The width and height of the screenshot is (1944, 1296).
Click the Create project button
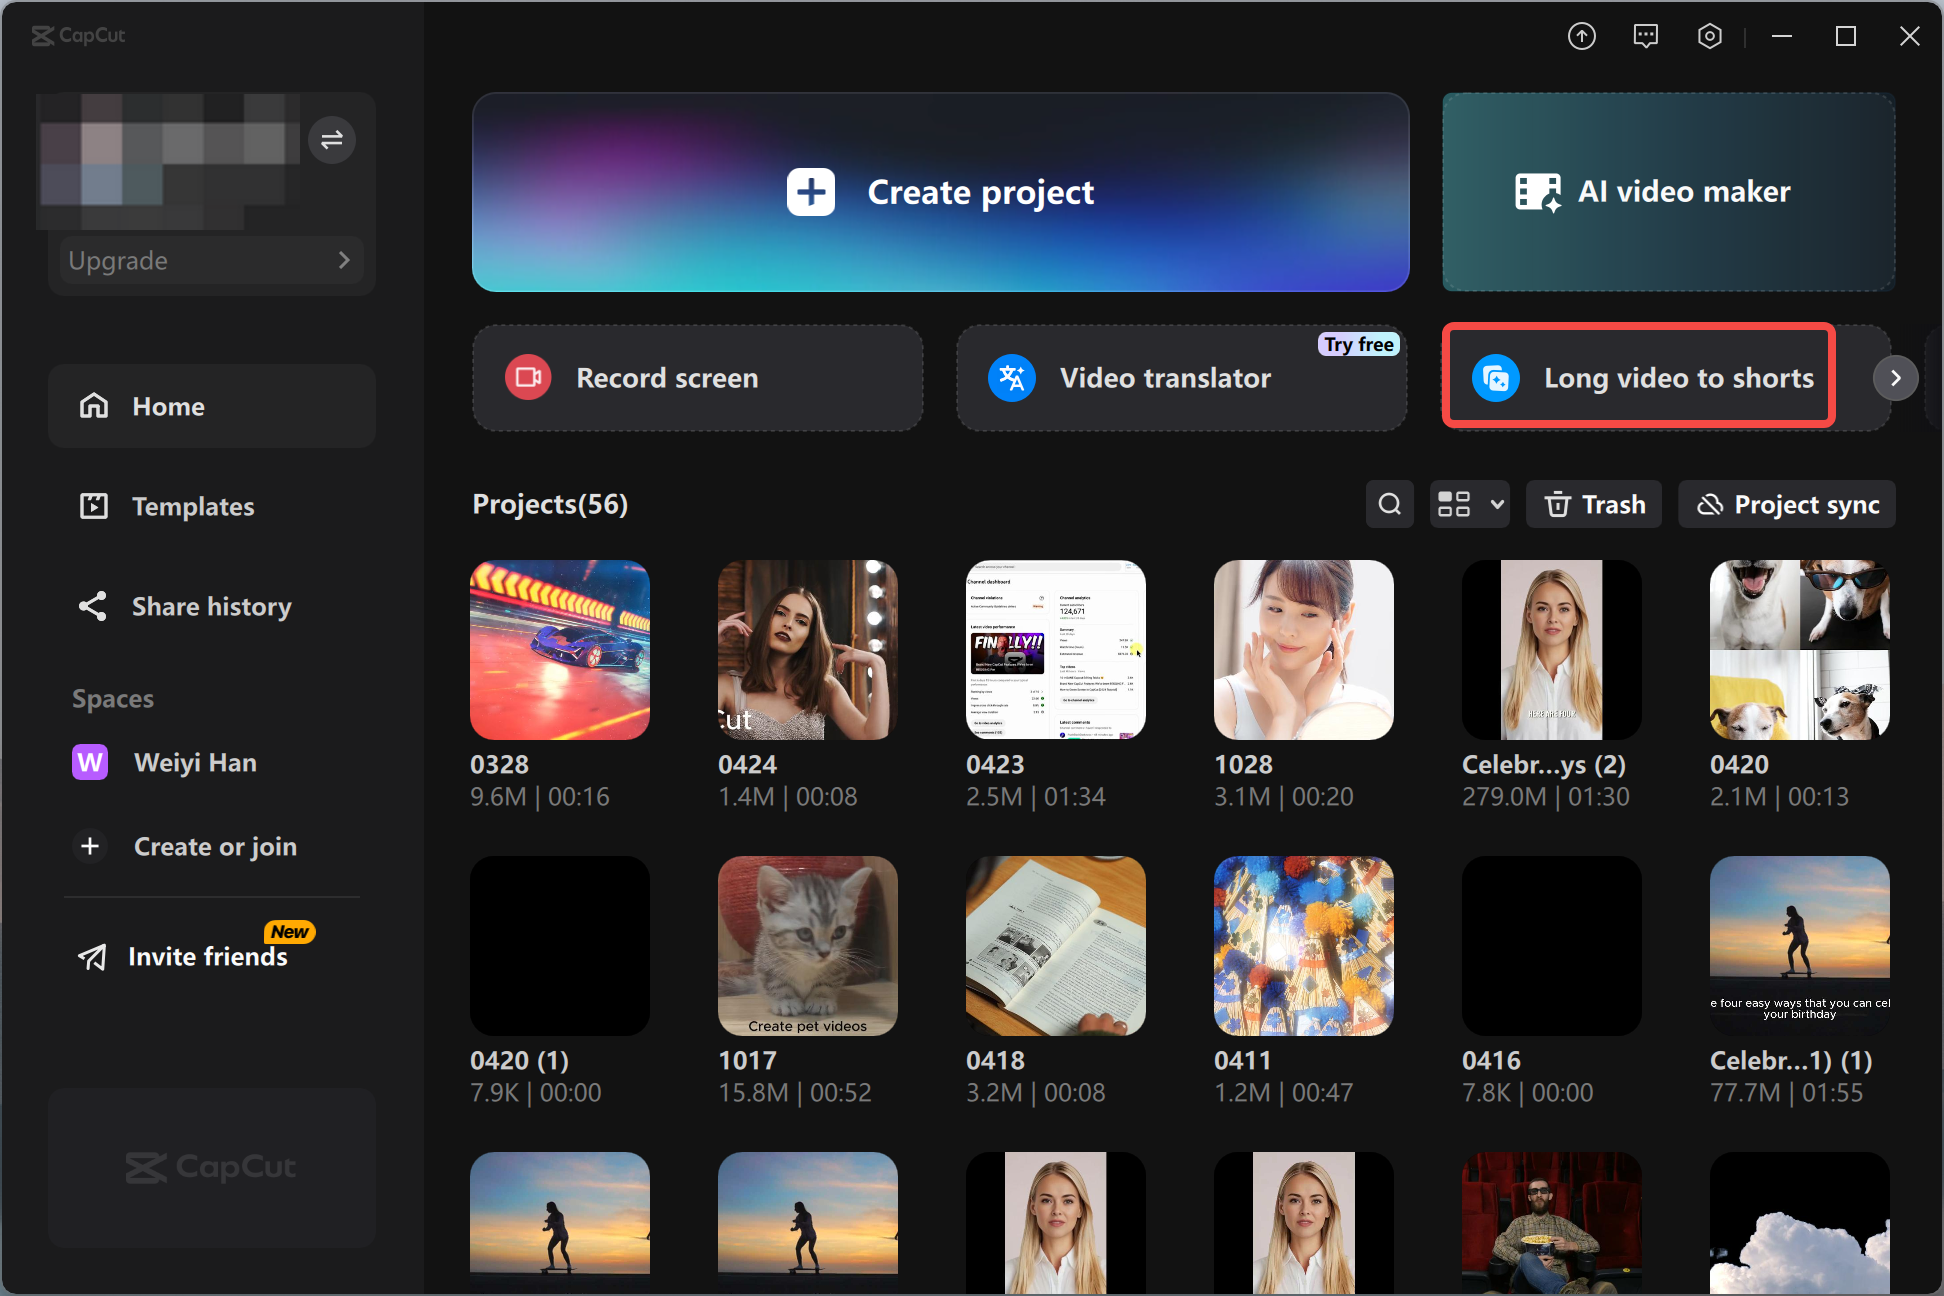(x=940, y=192)
